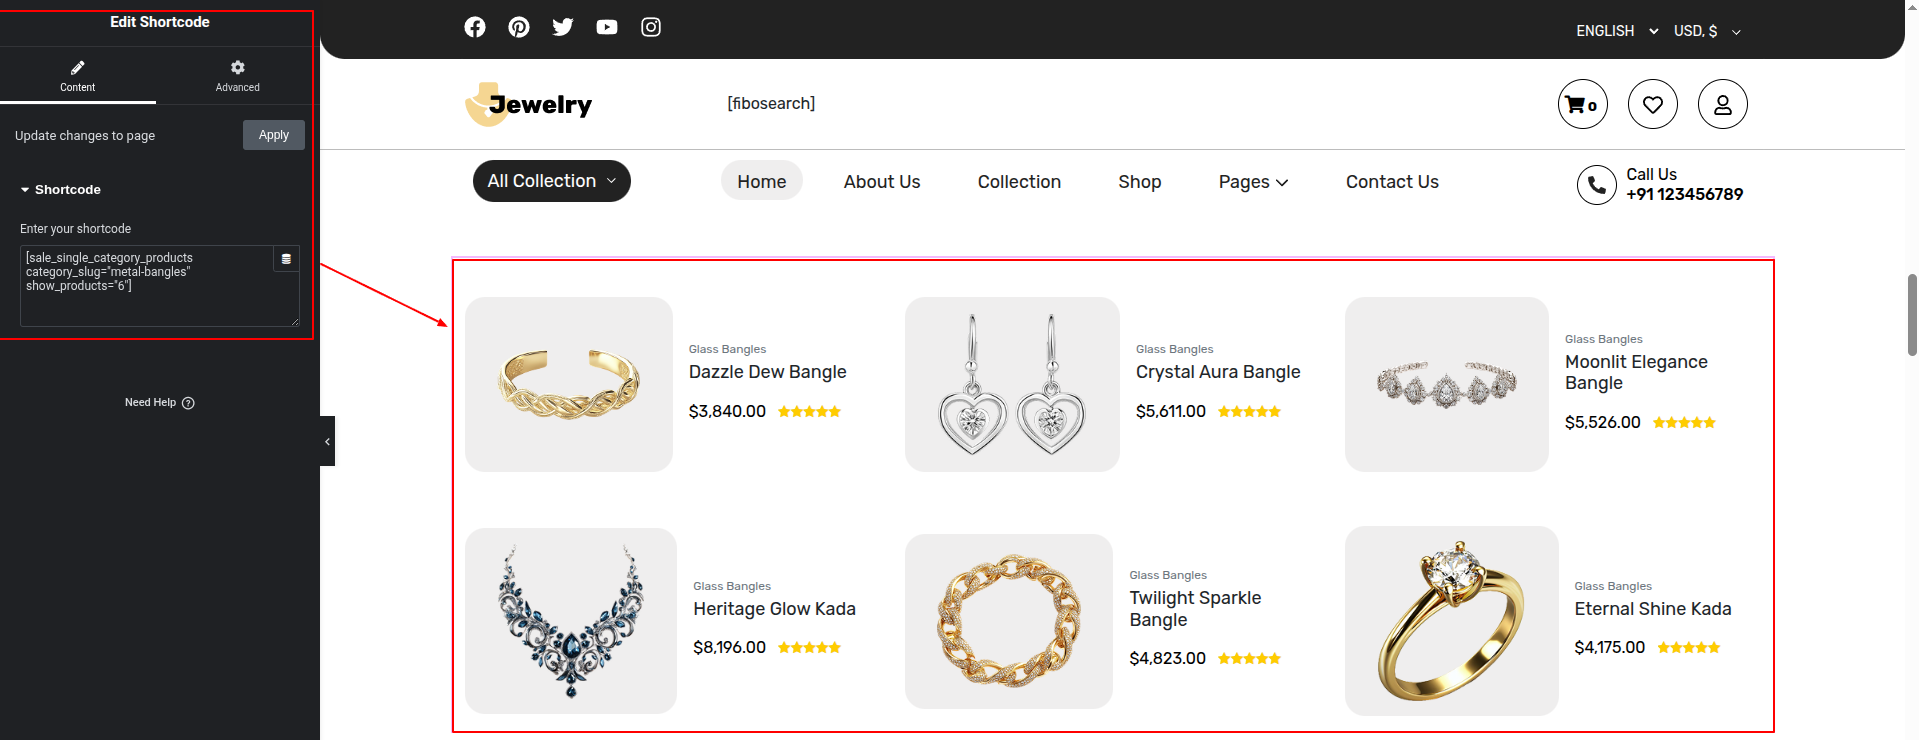The height and width of the screenshot is (740, 1919).
Task: Expand the All Collection dropdown
Action: (551, 181)
